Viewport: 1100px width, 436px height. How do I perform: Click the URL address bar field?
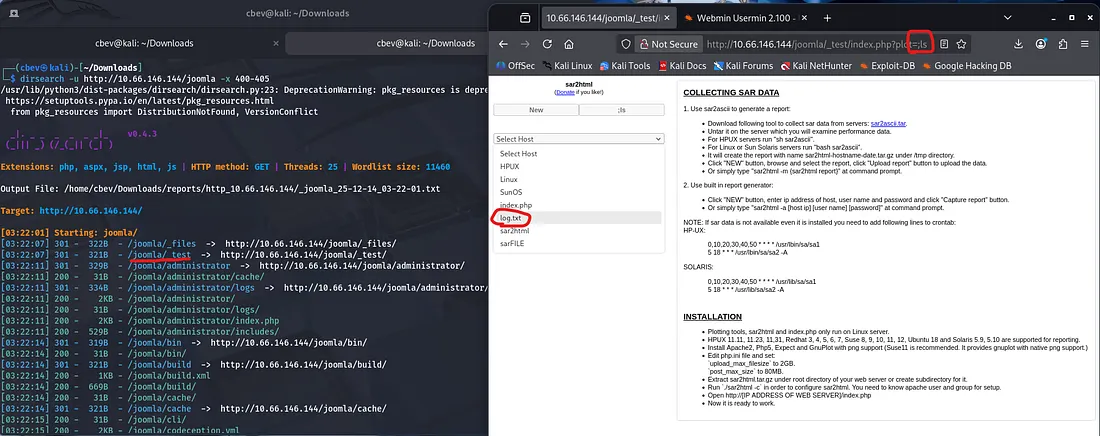(x=800, y=44)
